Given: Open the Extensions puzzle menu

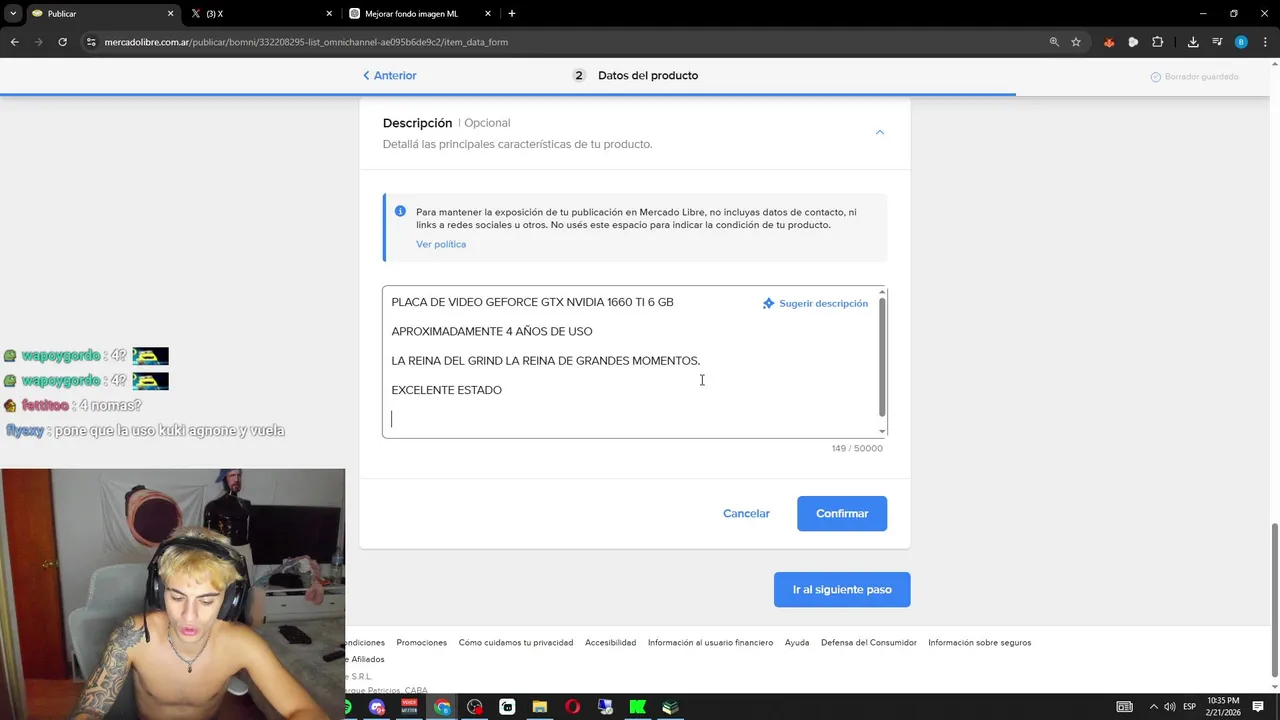Looking at the screenshot, I should tap(1158, 42).
